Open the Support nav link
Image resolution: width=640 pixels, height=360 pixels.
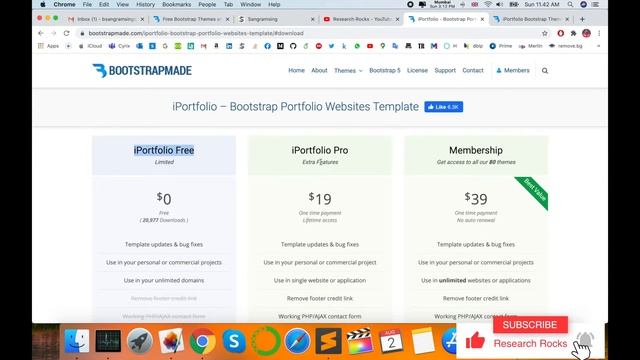pyautogui.click(x=445, y=71)
